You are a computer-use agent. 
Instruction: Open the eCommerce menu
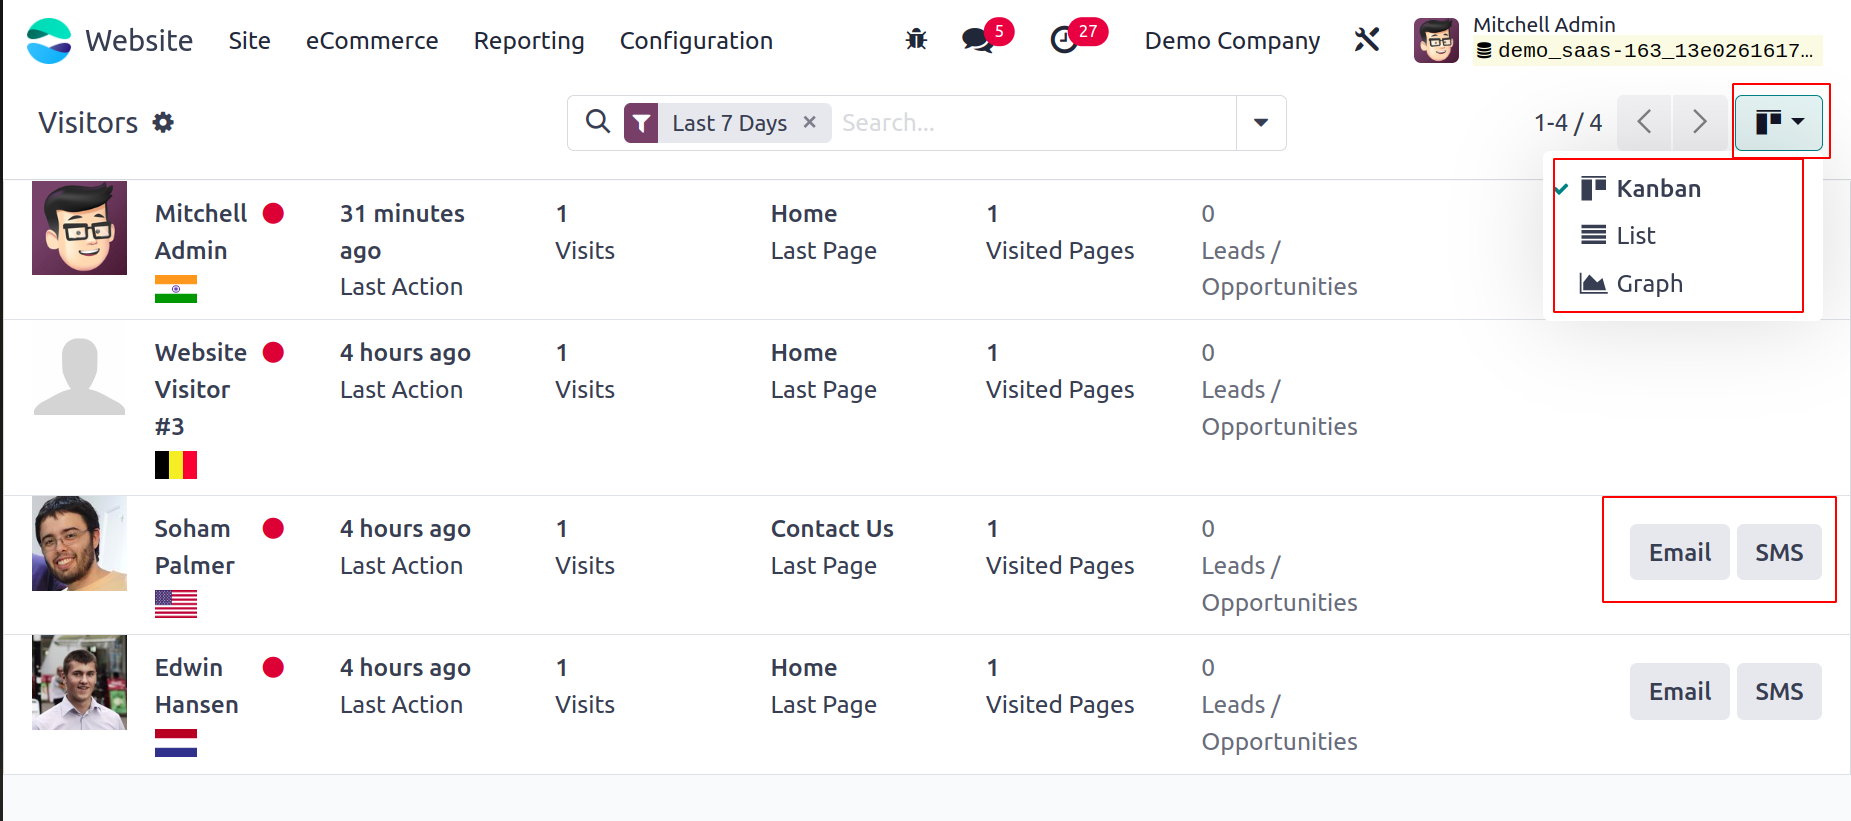(x=372, y=40)
